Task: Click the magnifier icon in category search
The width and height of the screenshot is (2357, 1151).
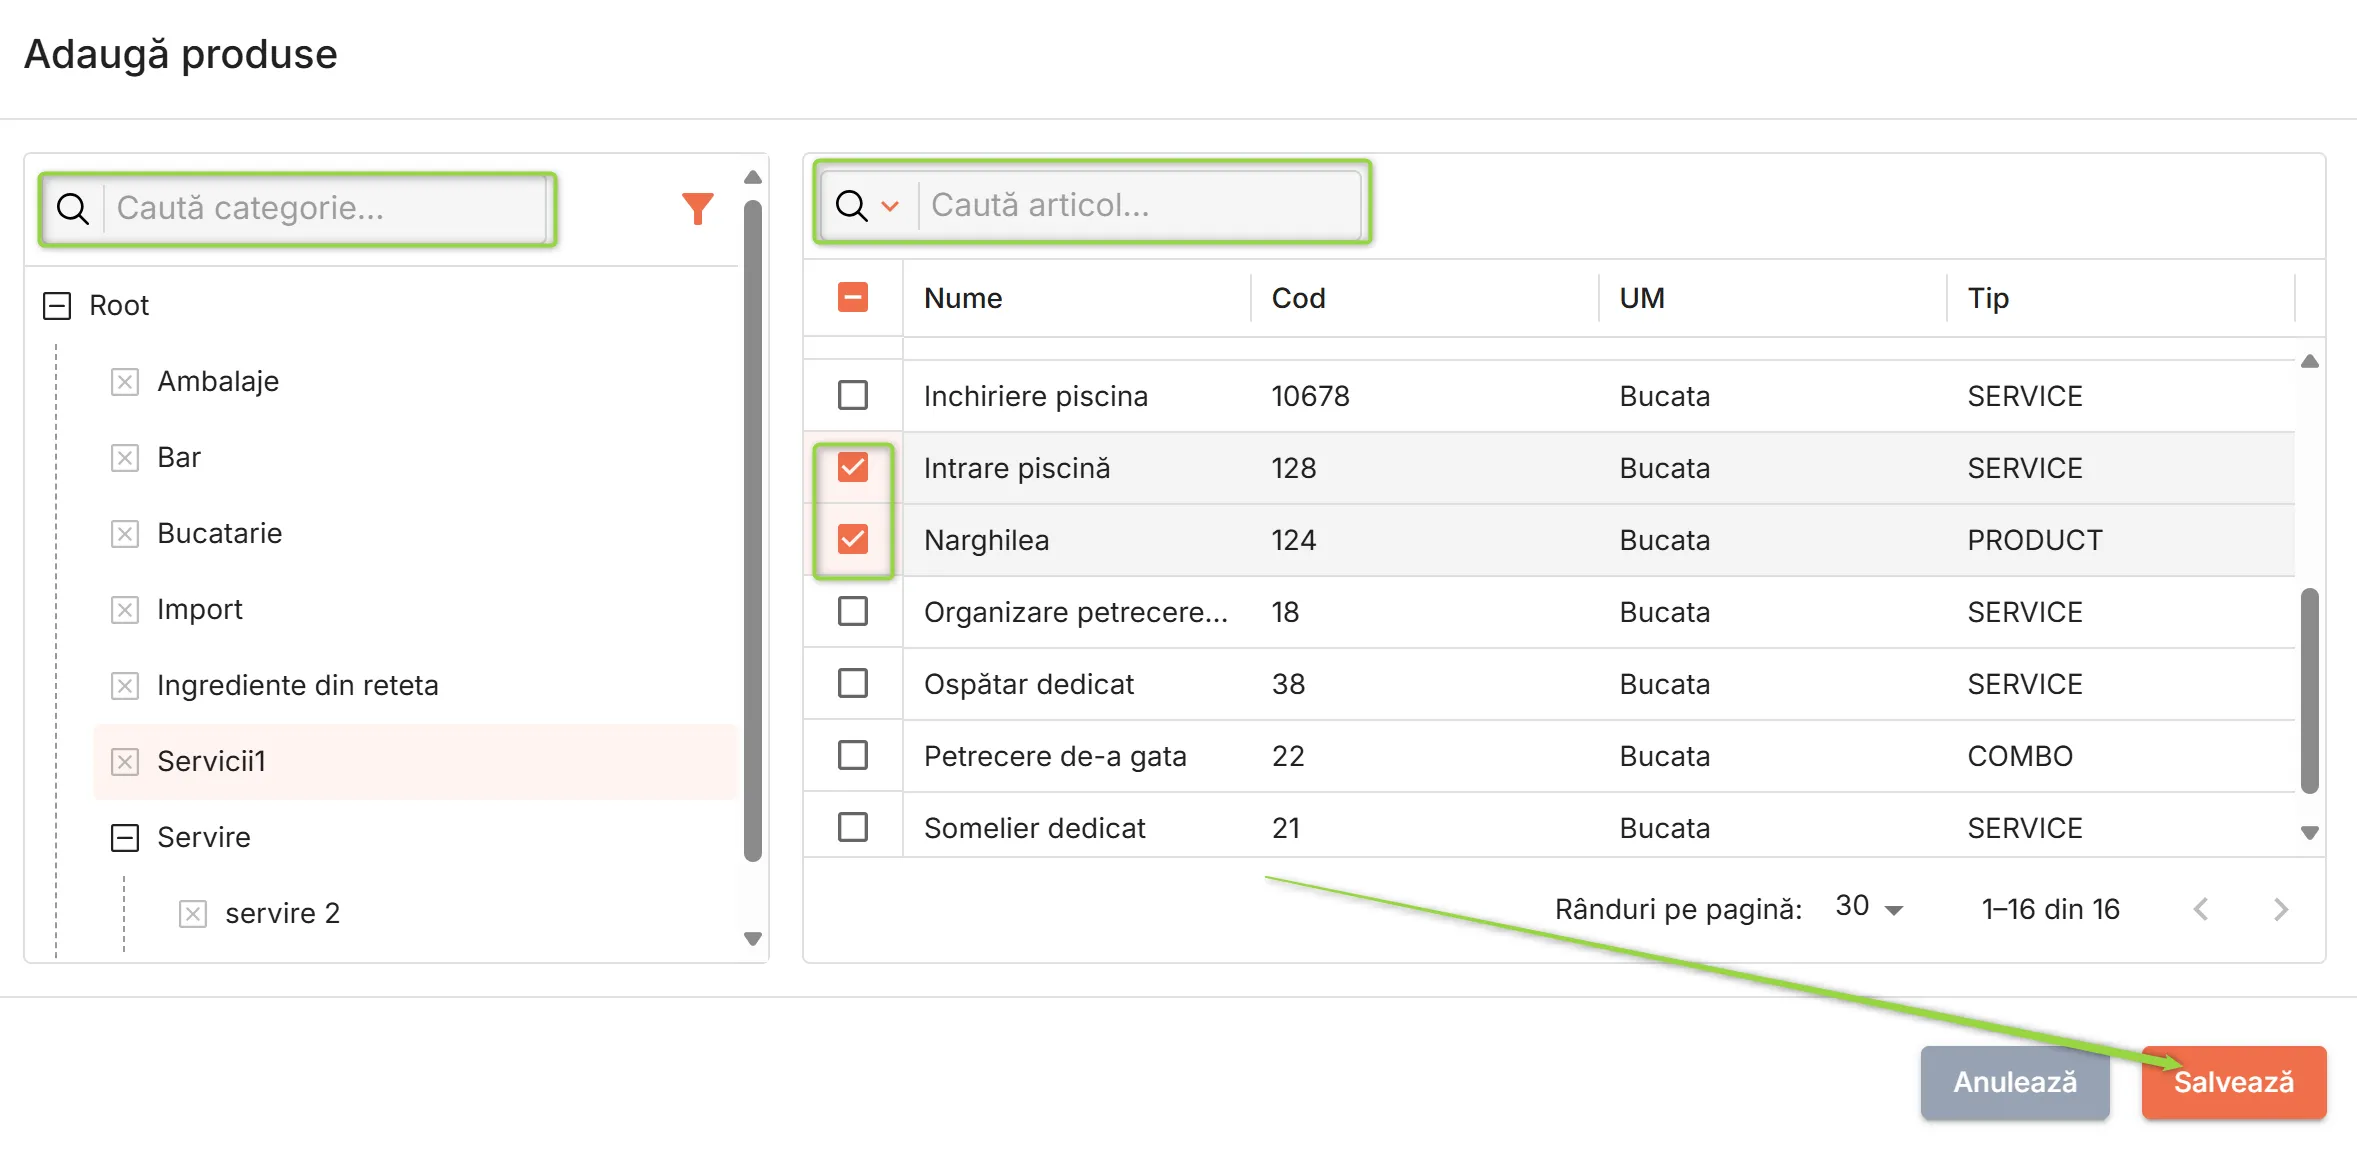Action: tap(73, 208)
